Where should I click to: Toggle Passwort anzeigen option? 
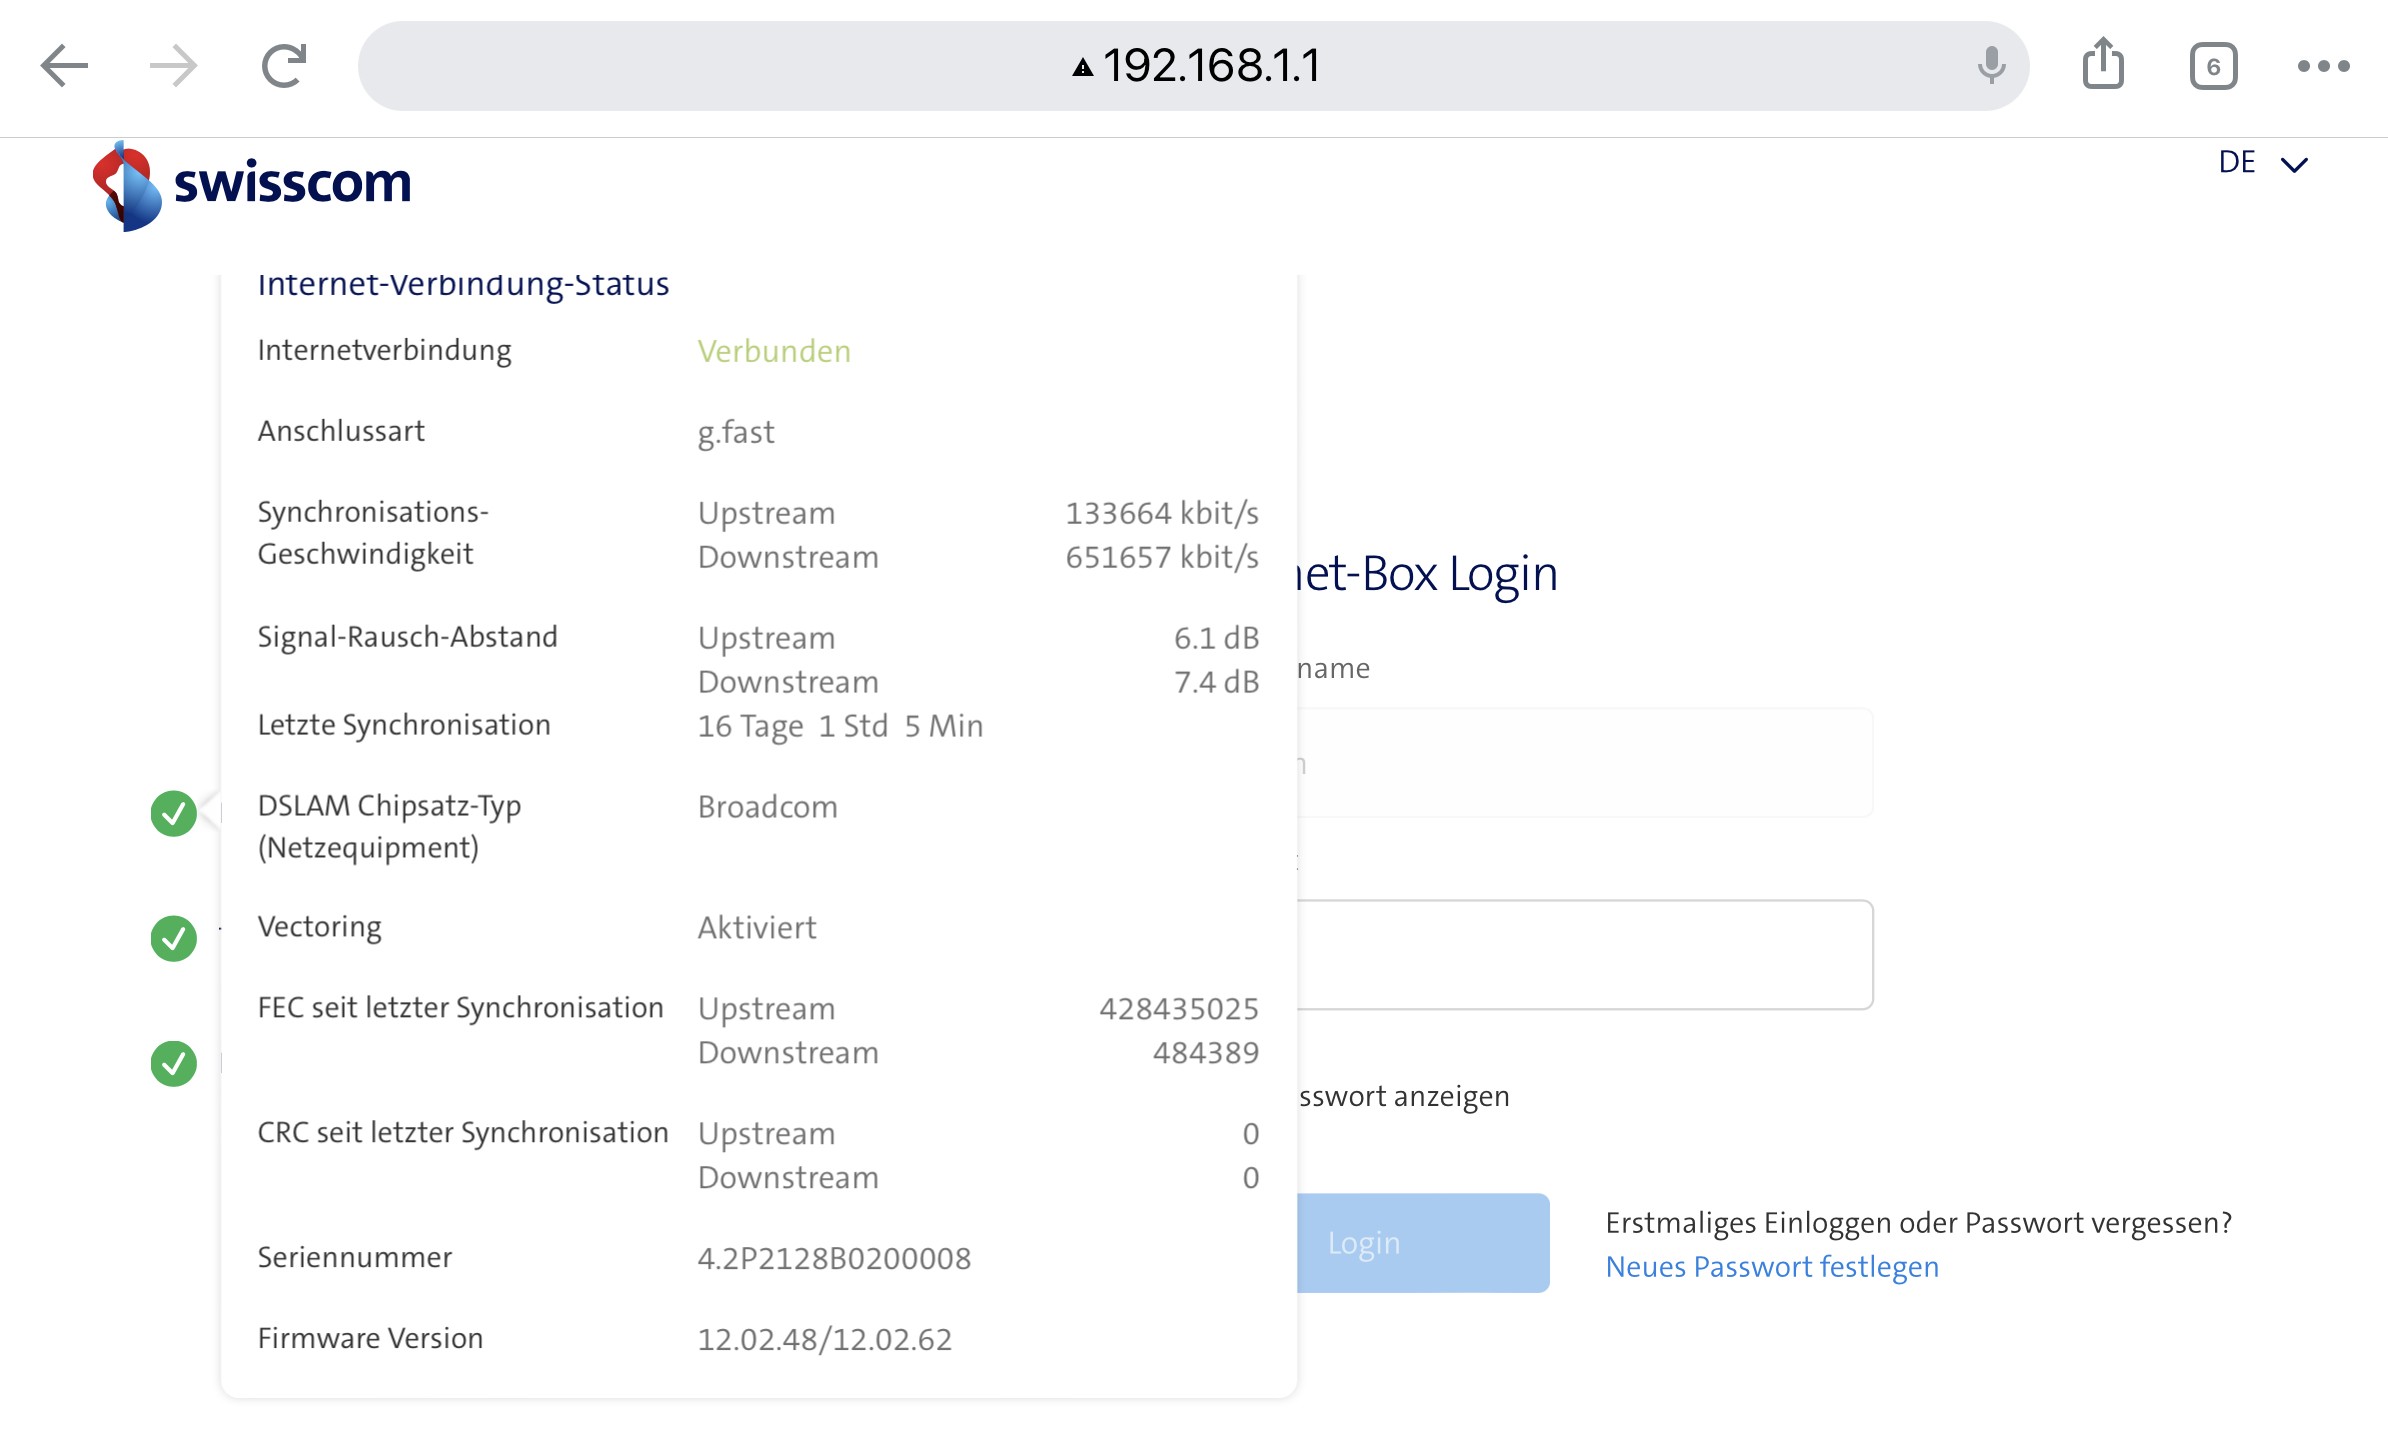coord(1404,1097)
